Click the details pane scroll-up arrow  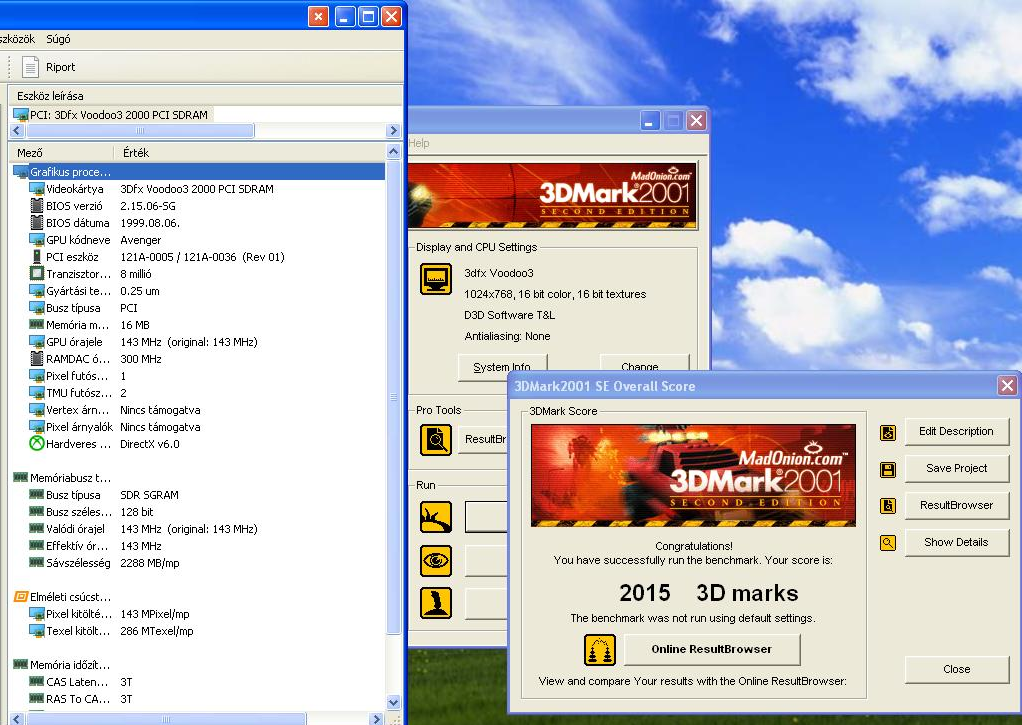(x=394, y=152)
